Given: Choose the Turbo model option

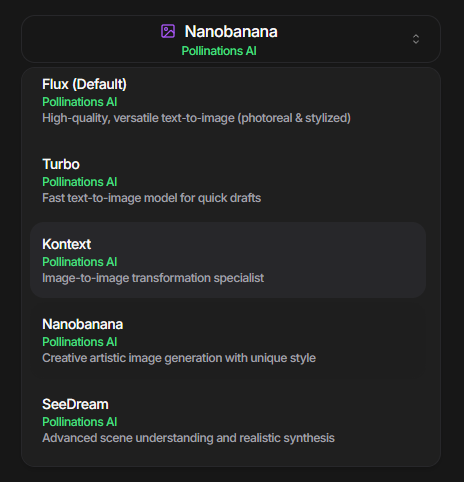Looking at the screenshot, I should point(228,181).
